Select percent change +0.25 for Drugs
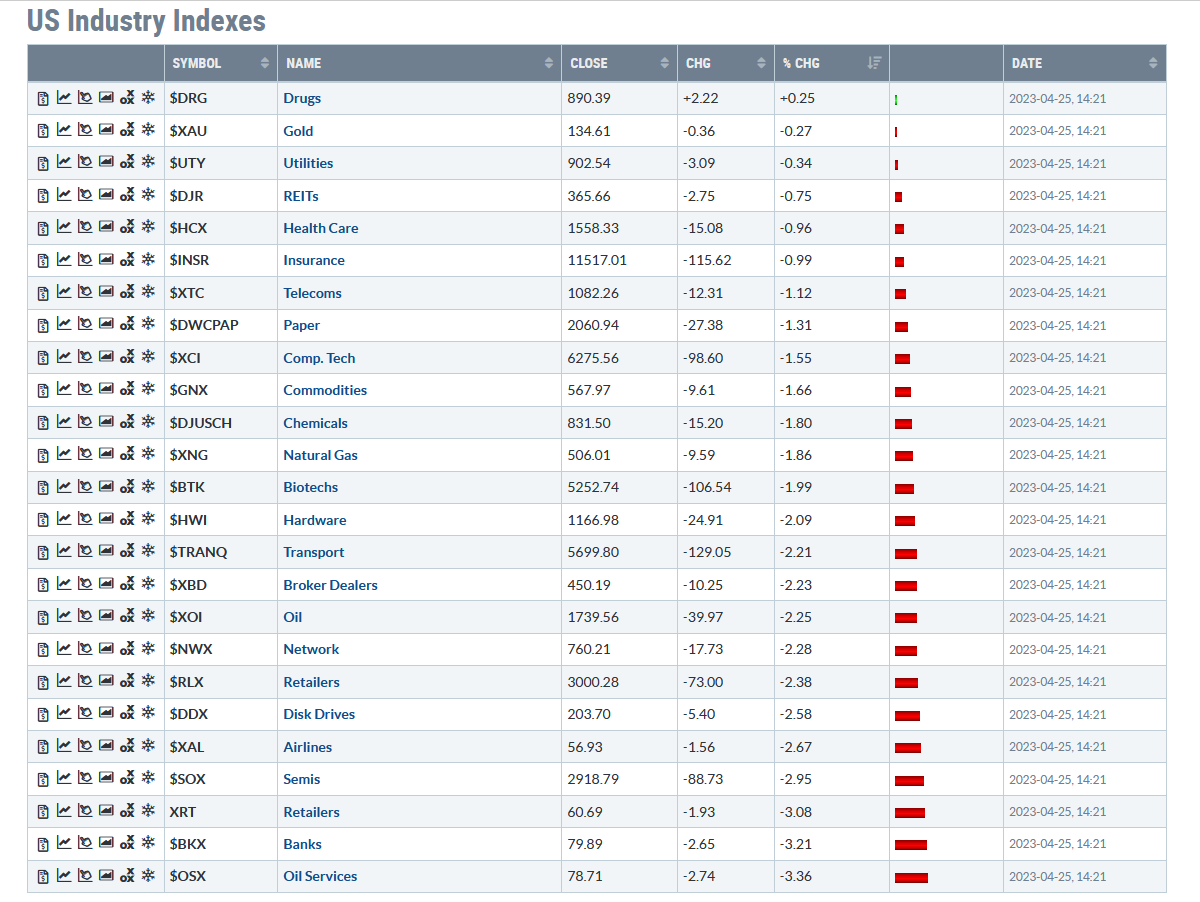Image resolution: width=1200 pixels, height=902 pixels. click(797, 98)
